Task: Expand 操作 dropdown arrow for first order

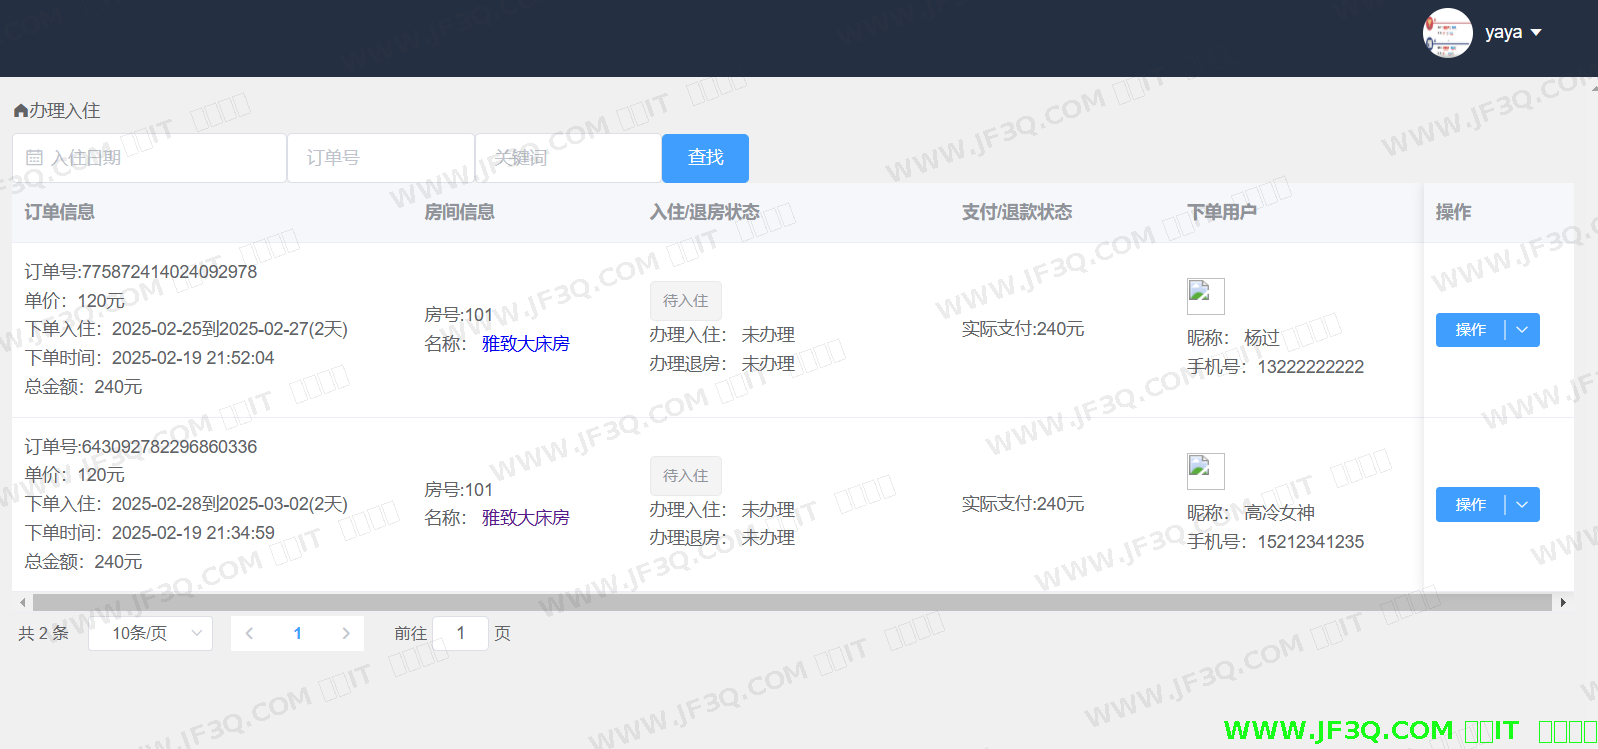Action: click(1522, 330)
